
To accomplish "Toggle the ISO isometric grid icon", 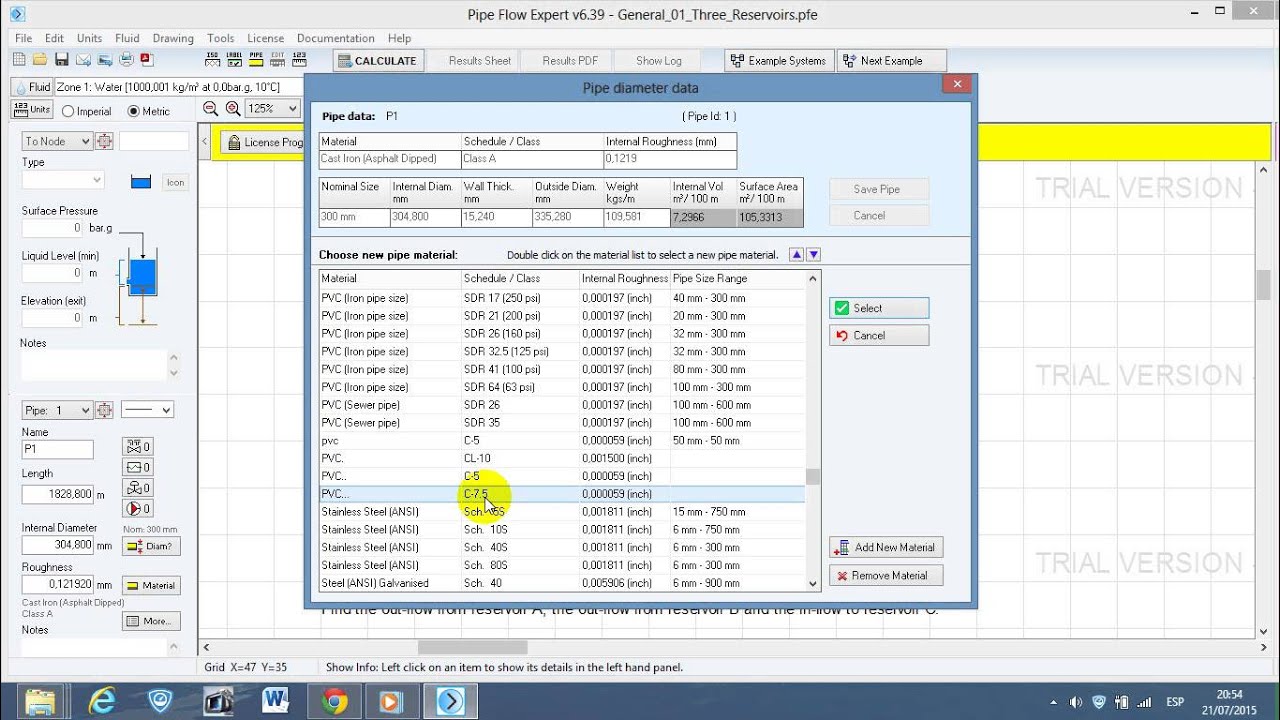I will pos(213,60).
